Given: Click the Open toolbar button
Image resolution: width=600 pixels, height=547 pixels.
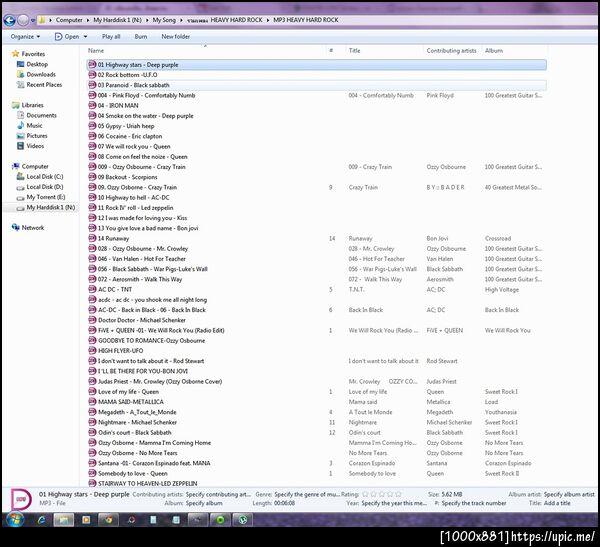Looking at the screenshot, I should point(67,37).
